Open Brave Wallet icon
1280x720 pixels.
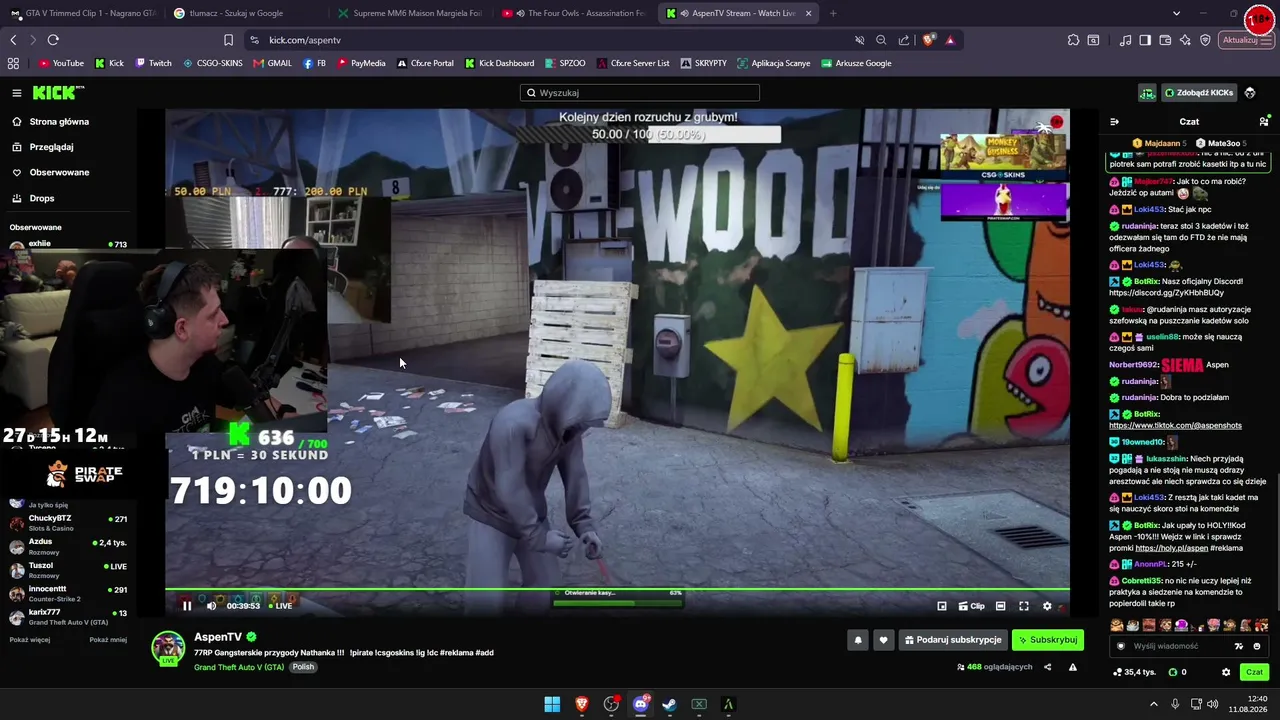(x=1165, y=40)
